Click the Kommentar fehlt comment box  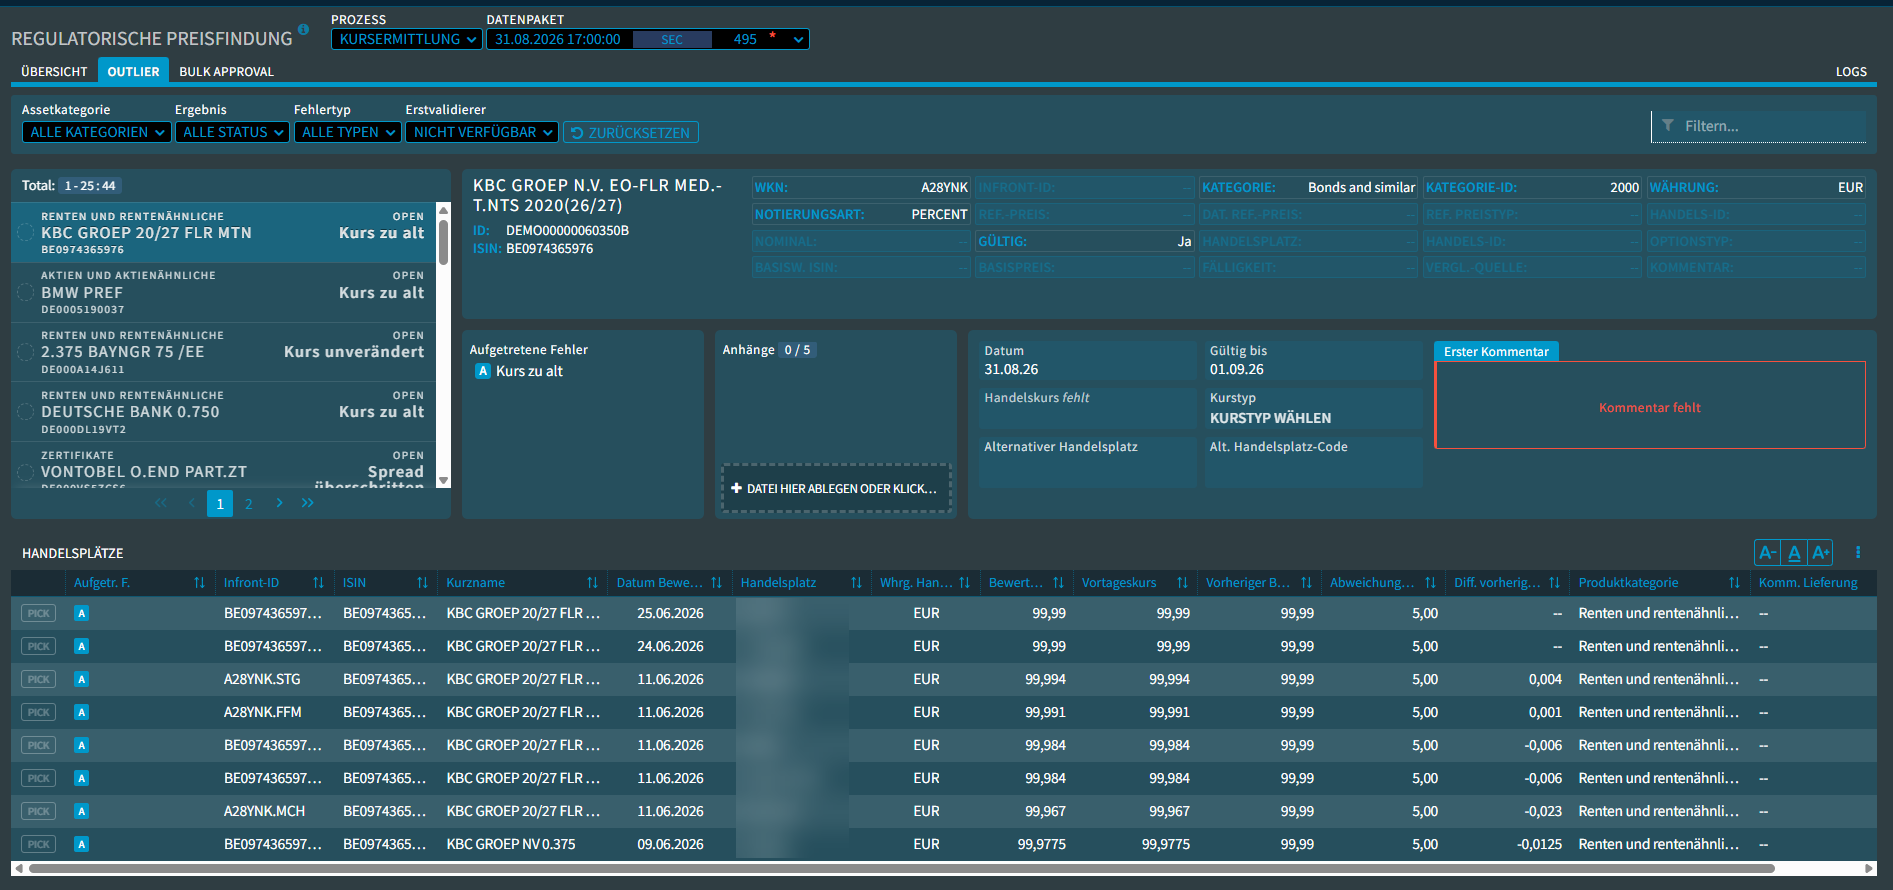(x=1650, y=406)
